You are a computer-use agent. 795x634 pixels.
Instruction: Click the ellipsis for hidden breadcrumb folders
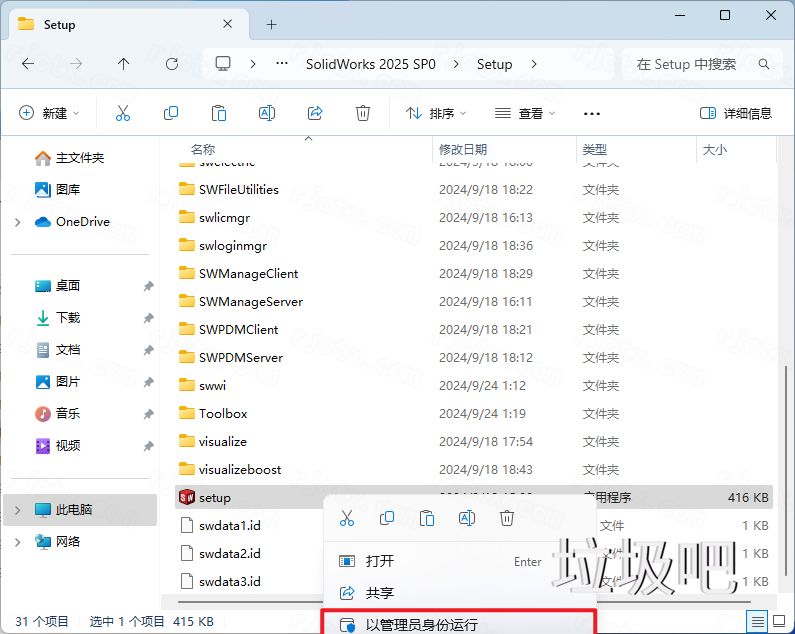tap(282, 64)
